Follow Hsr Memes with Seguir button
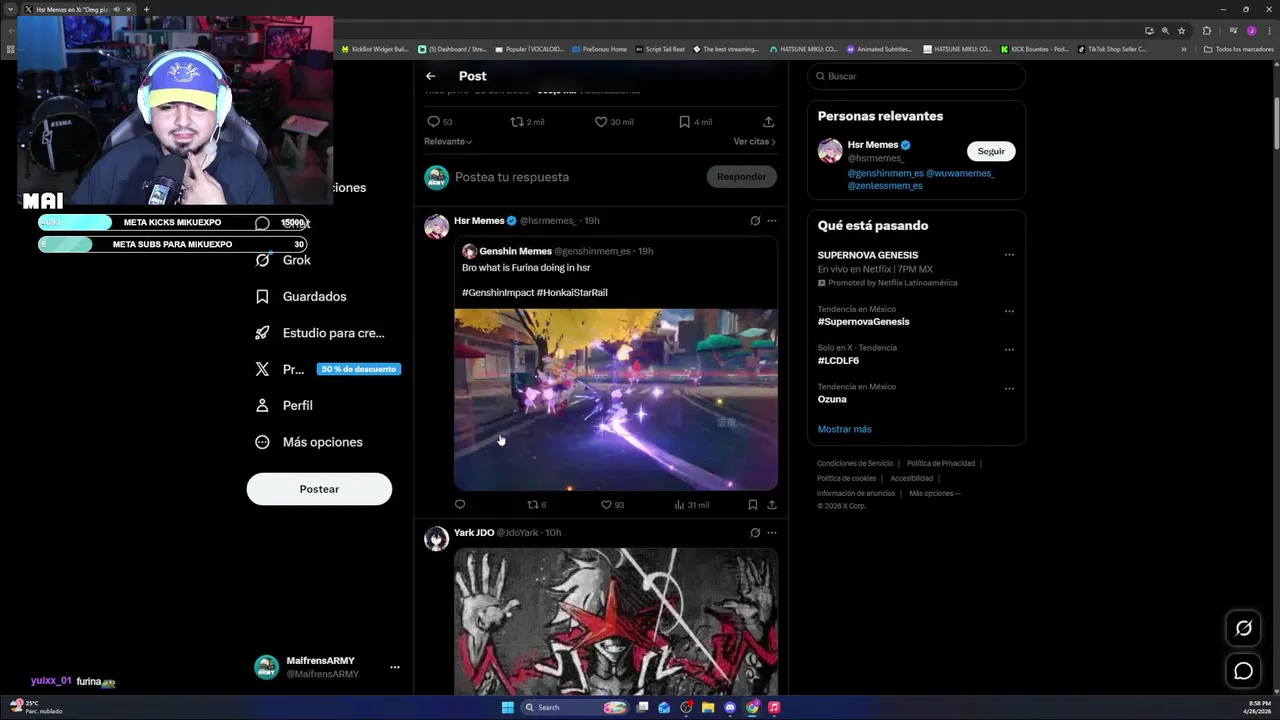Viewport: 1280px width, 720px height. 991,151
